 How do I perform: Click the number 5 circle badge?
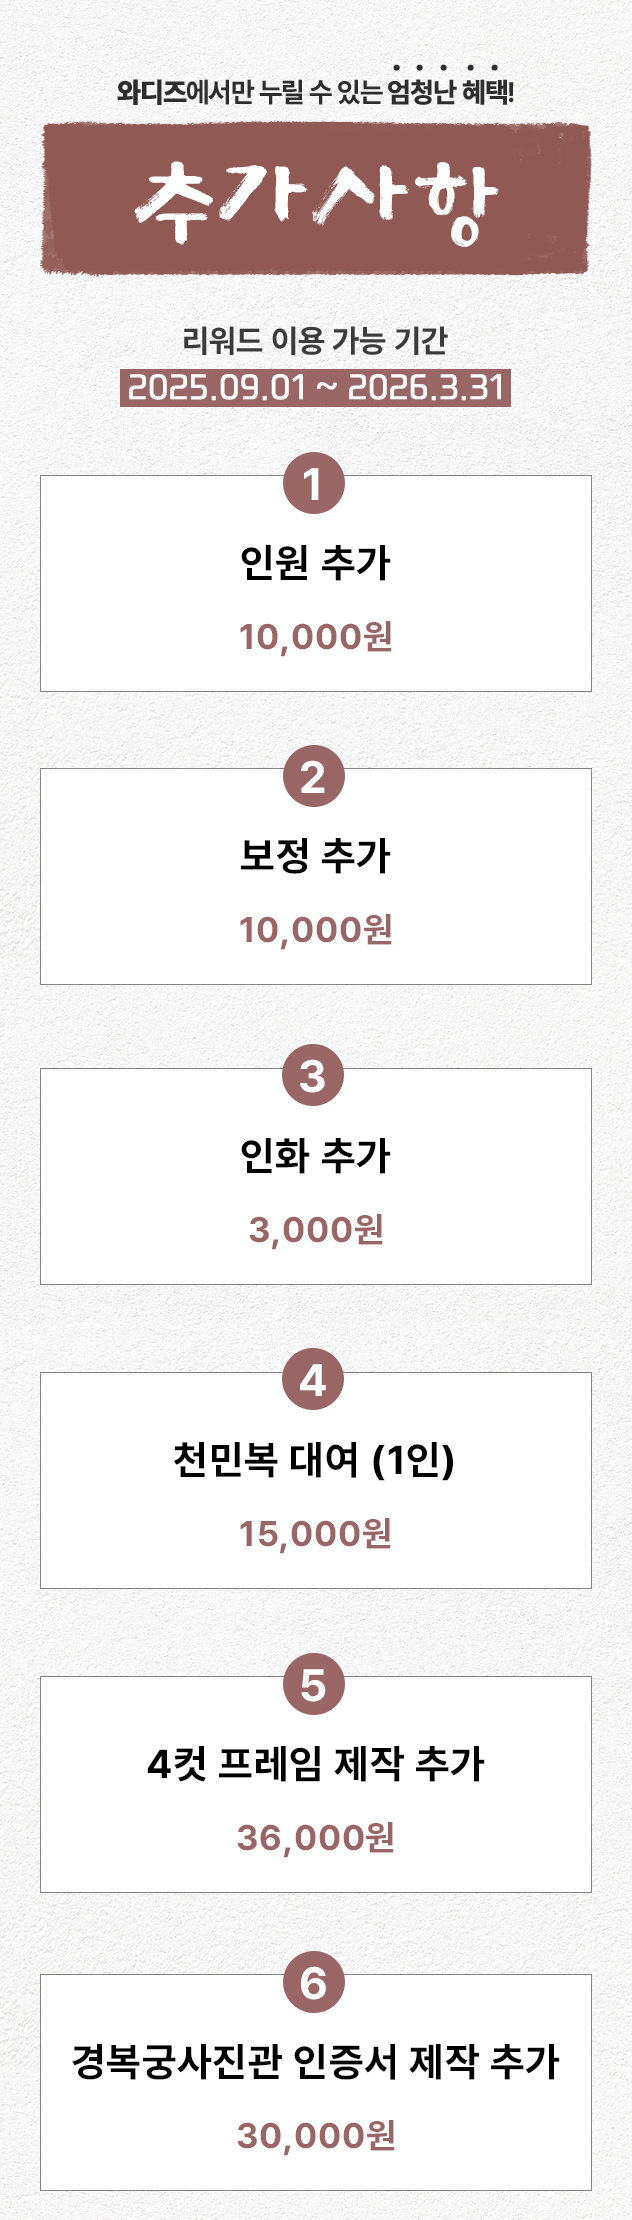coord(314,1685)
